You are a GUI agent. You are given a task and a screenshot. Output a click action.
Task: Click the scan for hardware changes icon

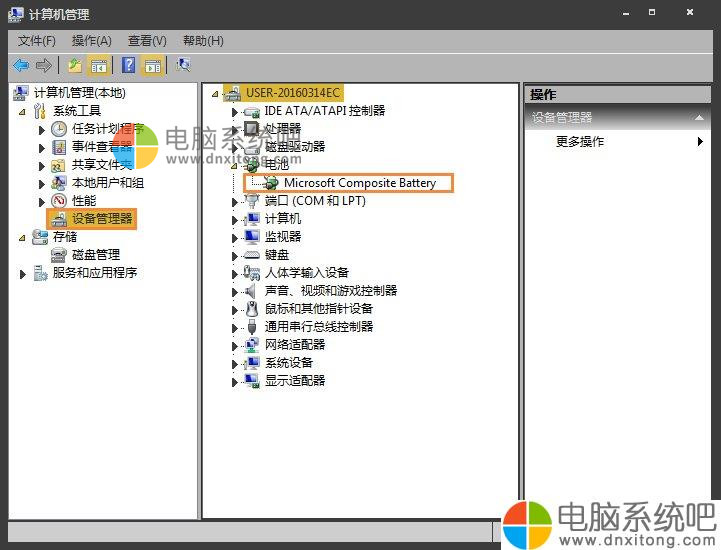coord(183,65)
